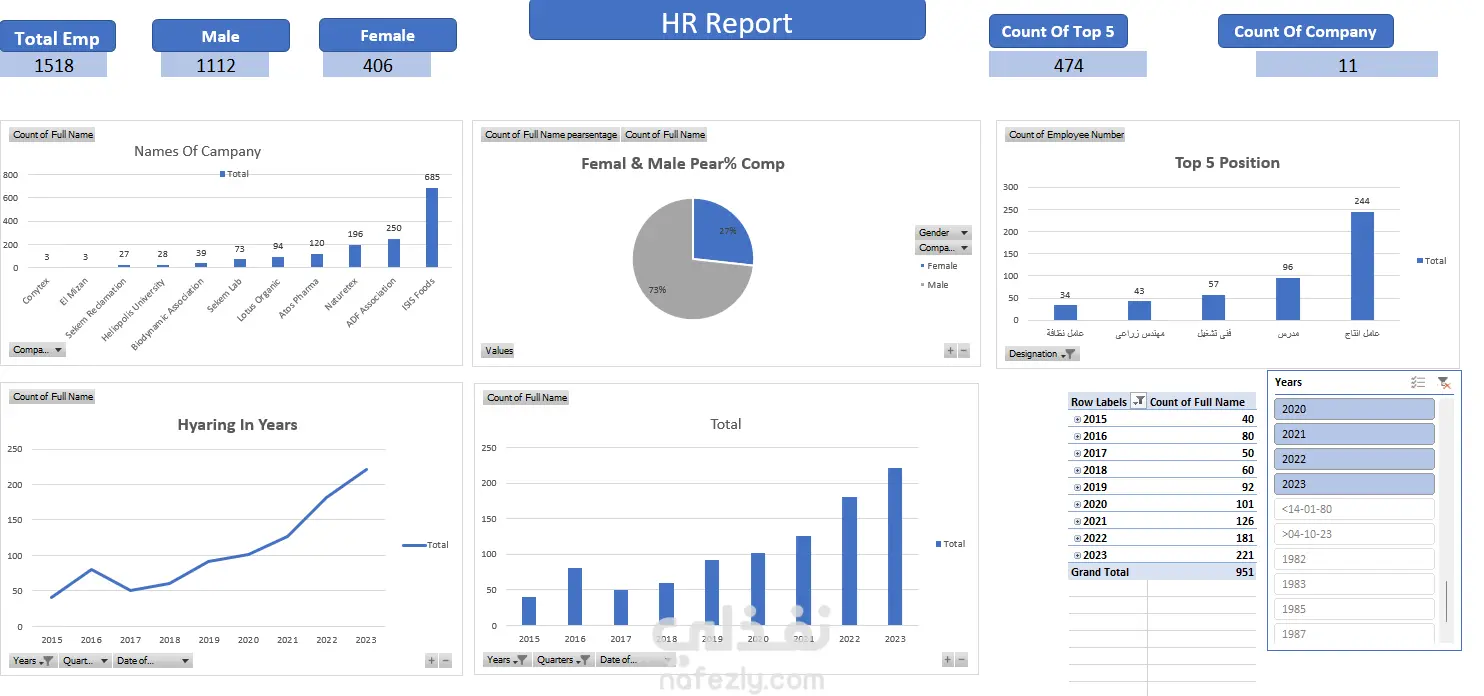Image resolution: width=1484 pixels, height=696 pixels.
Task: Select the Total Emp header shape
Action: (x=58, y=38)
